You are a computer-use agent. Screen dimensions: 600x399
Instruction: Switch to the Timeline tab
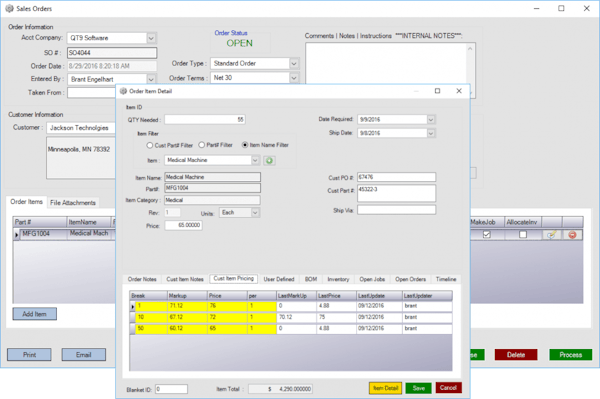point(446,279)
